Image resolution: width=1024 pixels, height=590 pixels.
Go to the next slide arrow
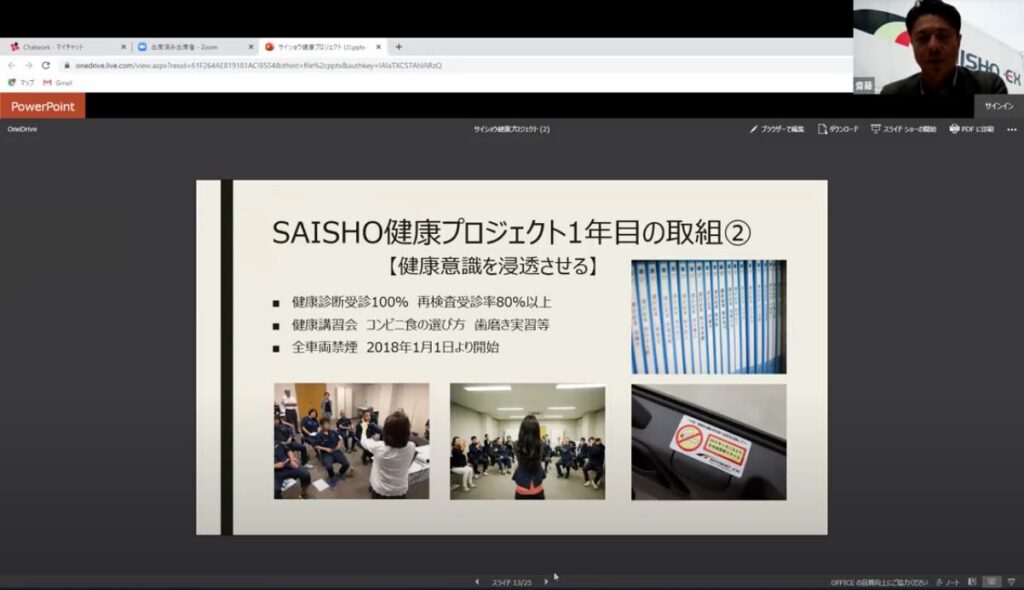[546, 582]
